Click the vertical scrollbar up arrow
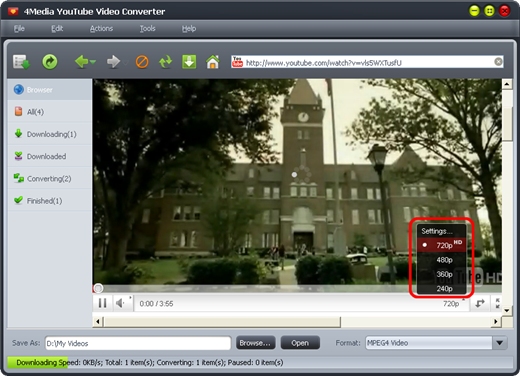This screenshot has width=520, height=376. tap(507, 84)
